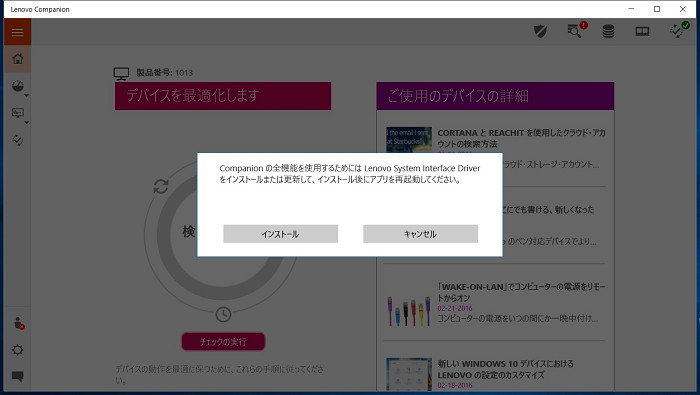Click the チェックの実行 button
The width and height of the screenshot is (700, 395).
223,341
